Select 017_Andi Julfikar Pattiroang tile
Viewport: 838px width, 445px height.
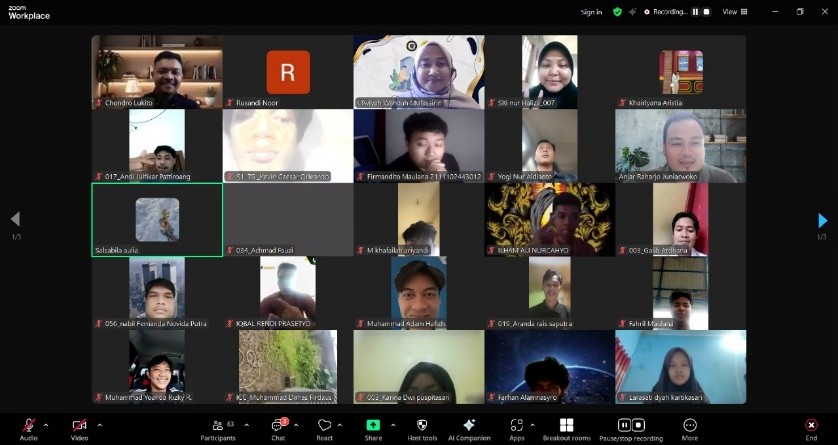pyautogui.click(x=157, y=146)
